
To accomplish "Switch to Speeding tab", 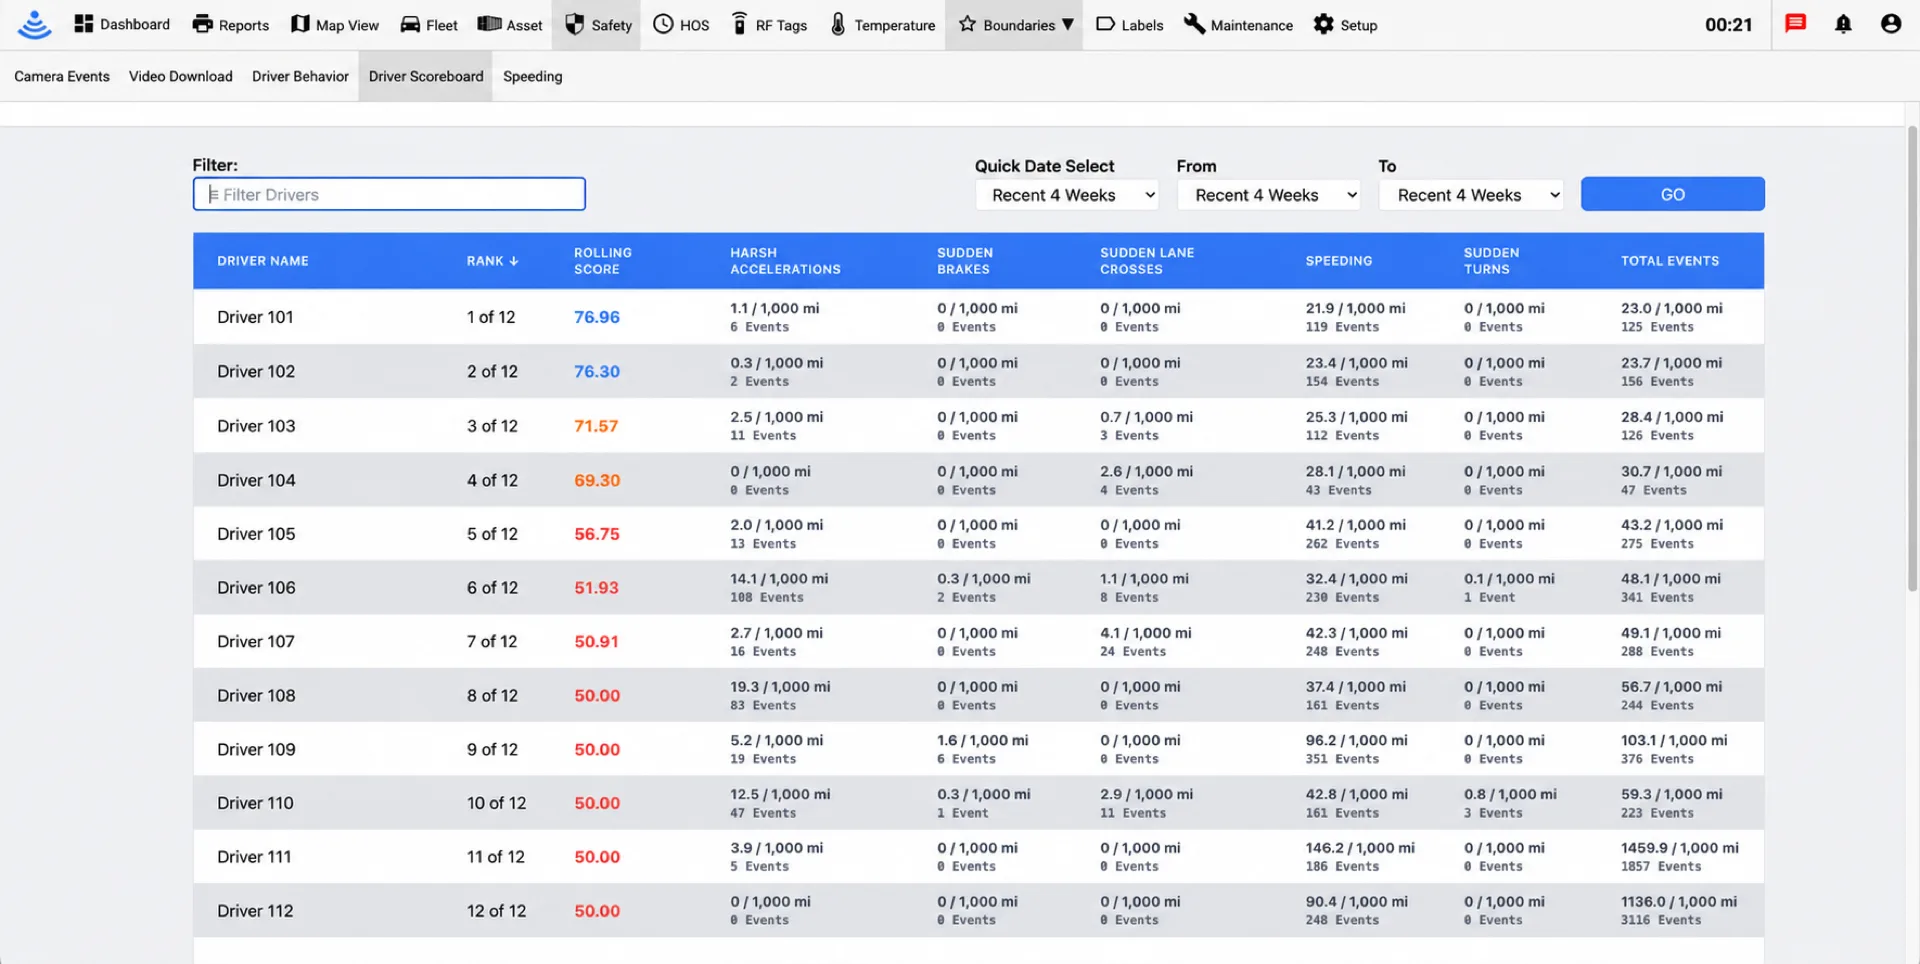I will click(x=533, y=76).
